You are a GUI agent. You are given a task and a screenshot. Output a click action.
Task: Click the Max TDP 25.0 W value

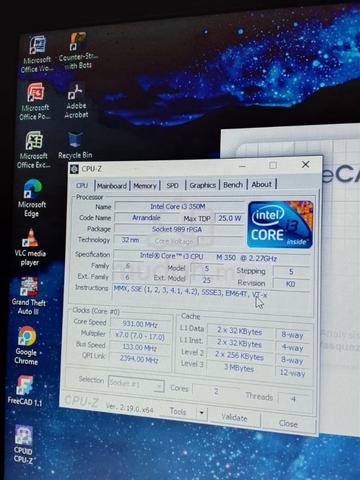[229, 218]
